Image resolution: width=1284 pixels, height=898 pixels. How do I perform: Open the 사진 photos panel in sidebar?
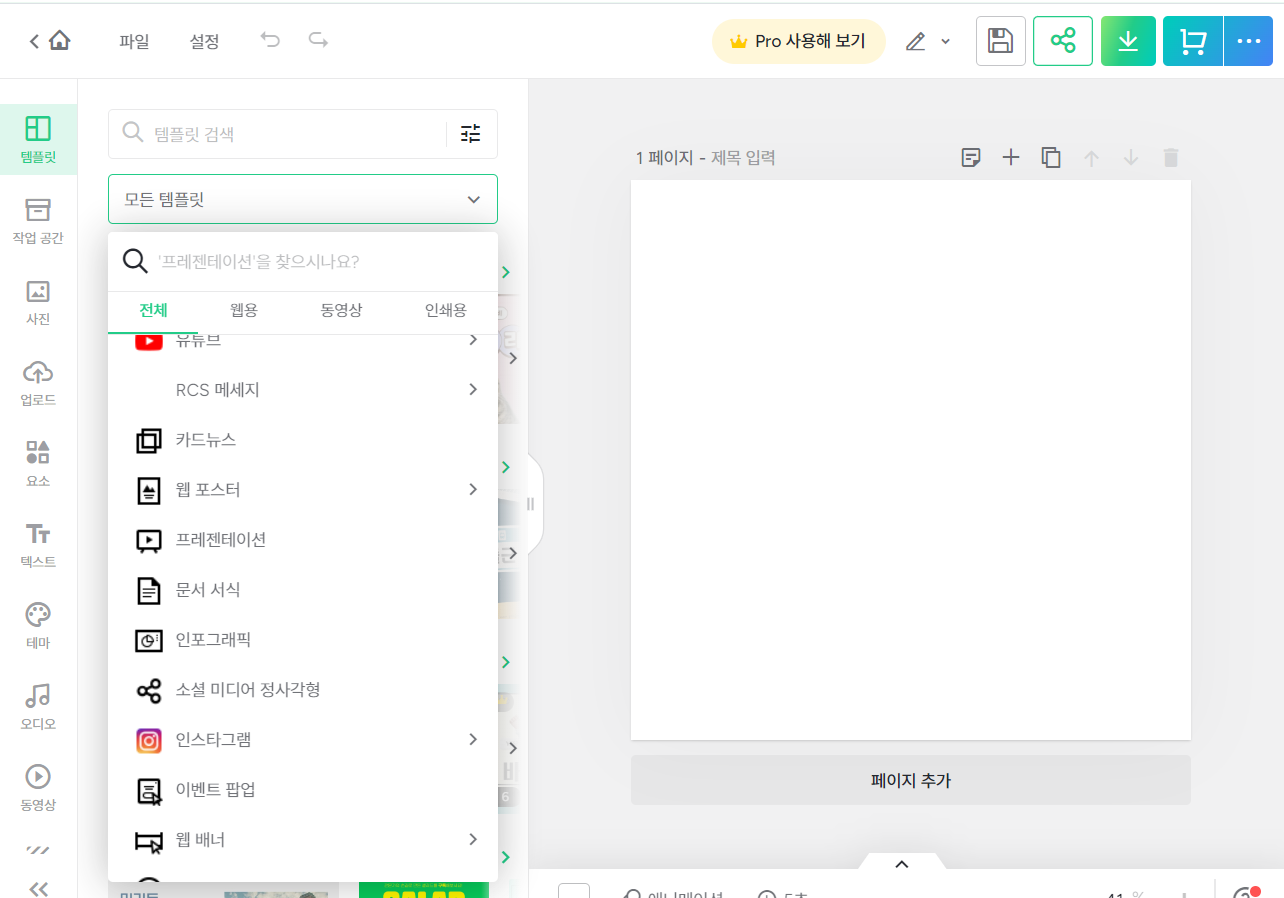37,302
